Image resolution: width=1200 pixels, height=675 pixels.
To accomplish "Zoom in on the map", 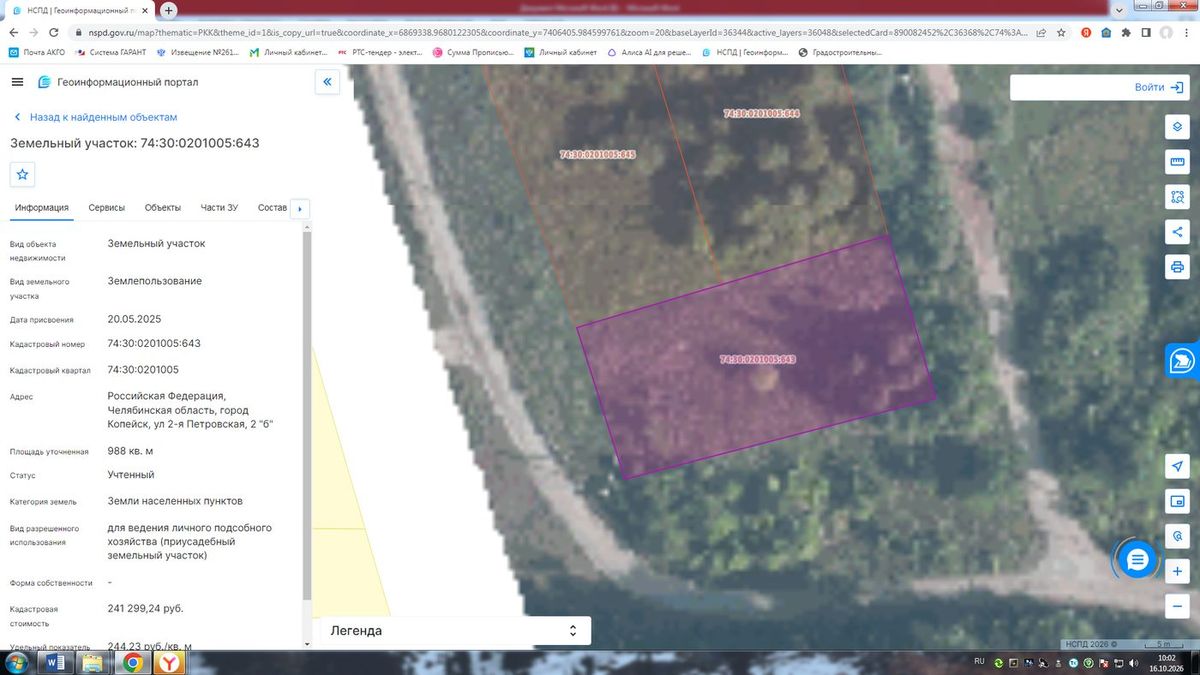I will click(x=1177, y=571).
